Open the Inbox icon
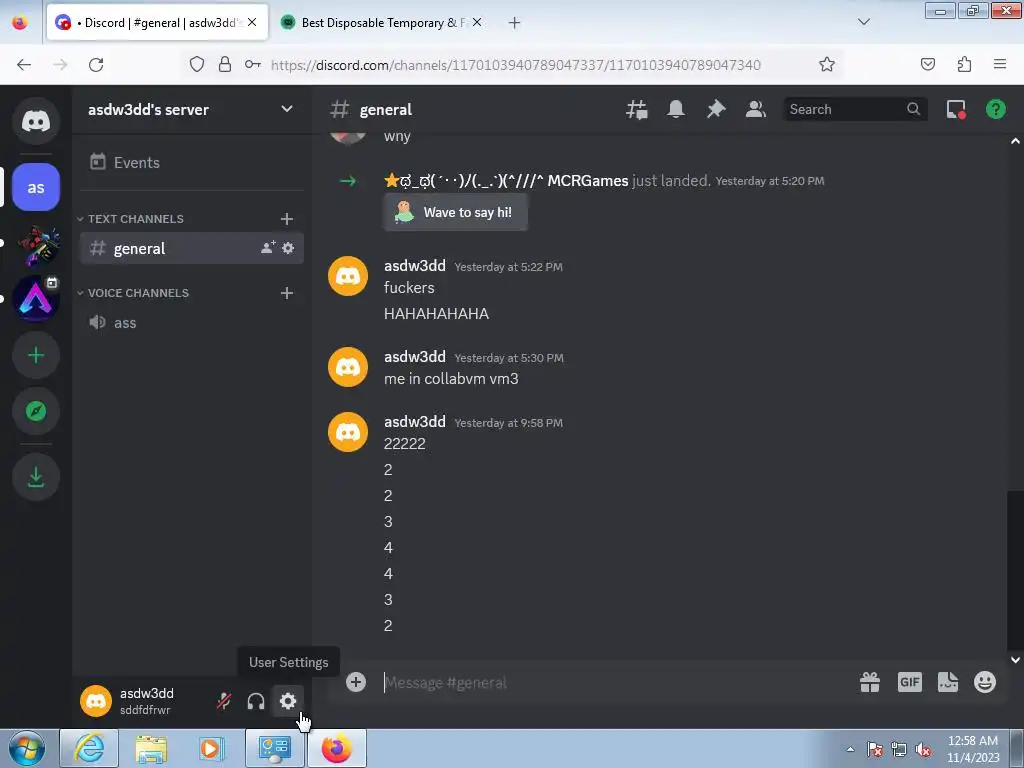1024x768 pixels. pyautogui.click(x=956, y=109)
